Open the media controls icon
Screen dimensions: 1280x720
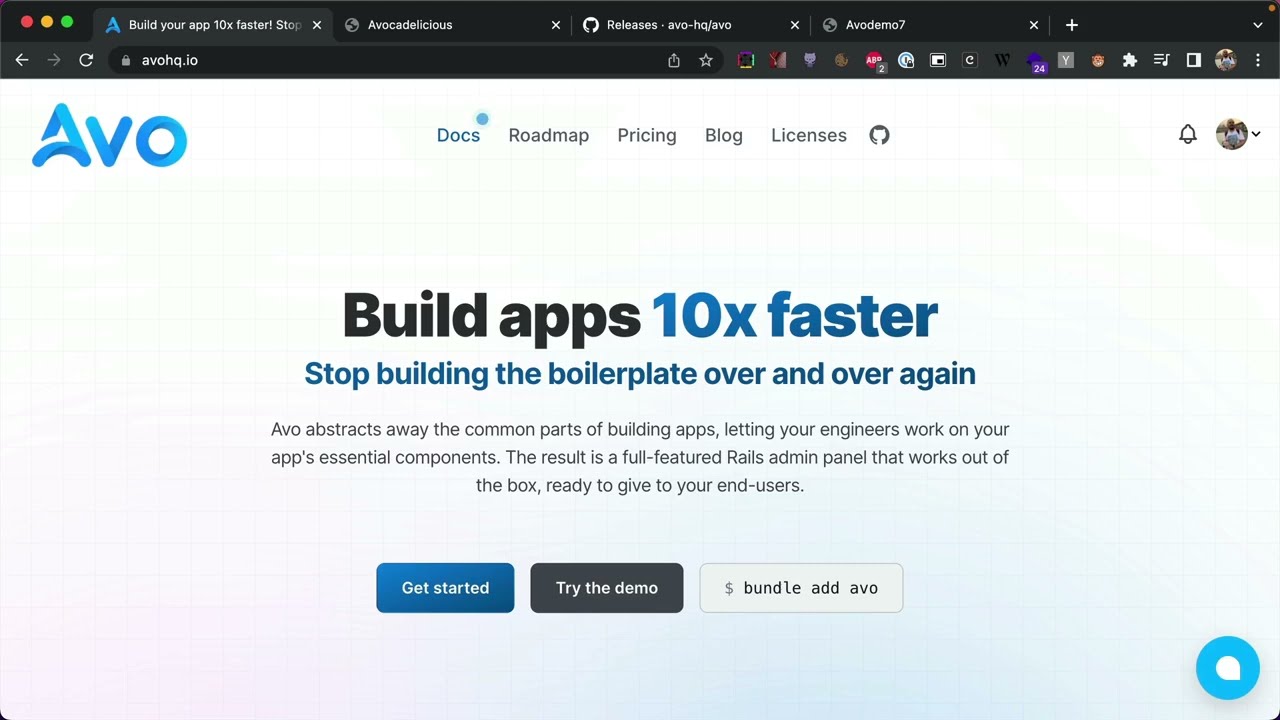pyautogui.click(x=1161, y=60)
